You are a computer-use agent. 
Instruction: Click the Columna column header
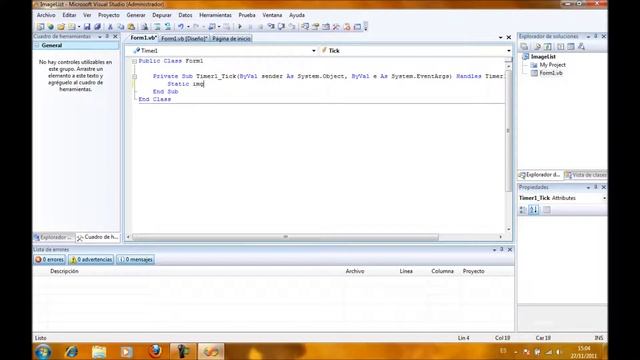pos(442,271)
